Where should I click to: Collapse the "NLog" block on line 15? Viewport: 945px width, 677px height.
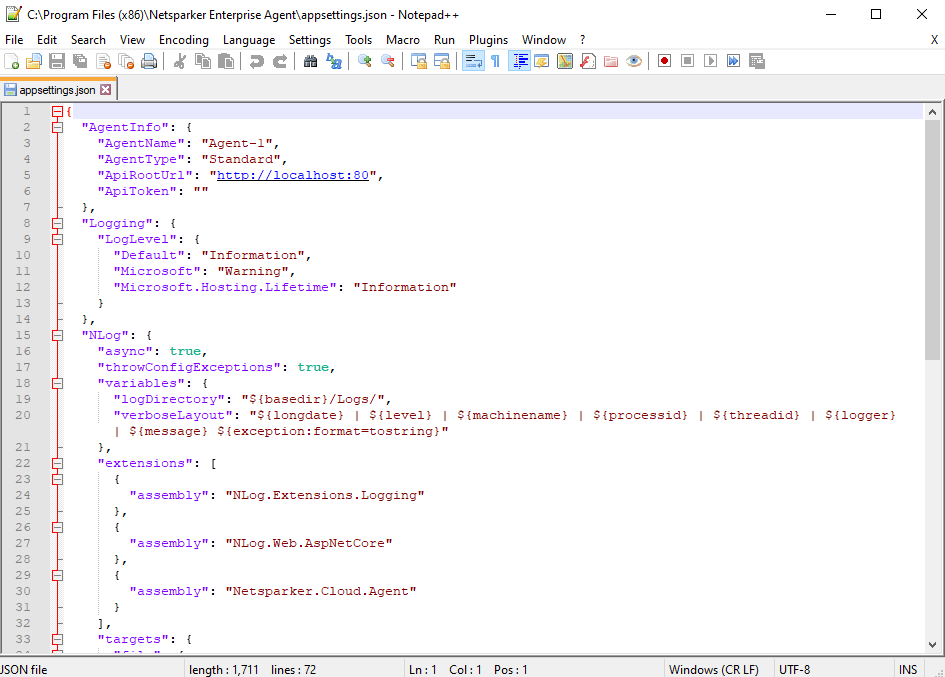[57, 335]
